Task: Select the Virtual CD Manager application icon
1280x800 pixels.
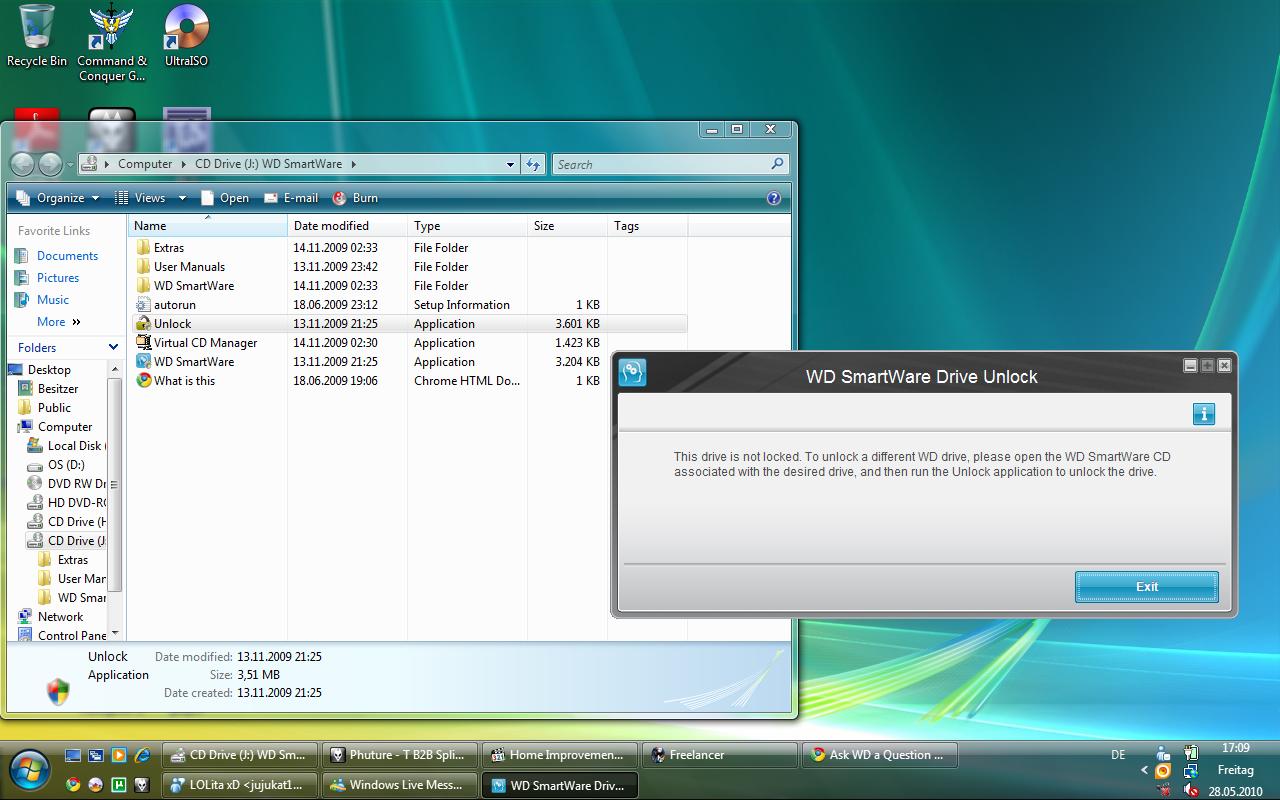Action: tap(143, 343)
